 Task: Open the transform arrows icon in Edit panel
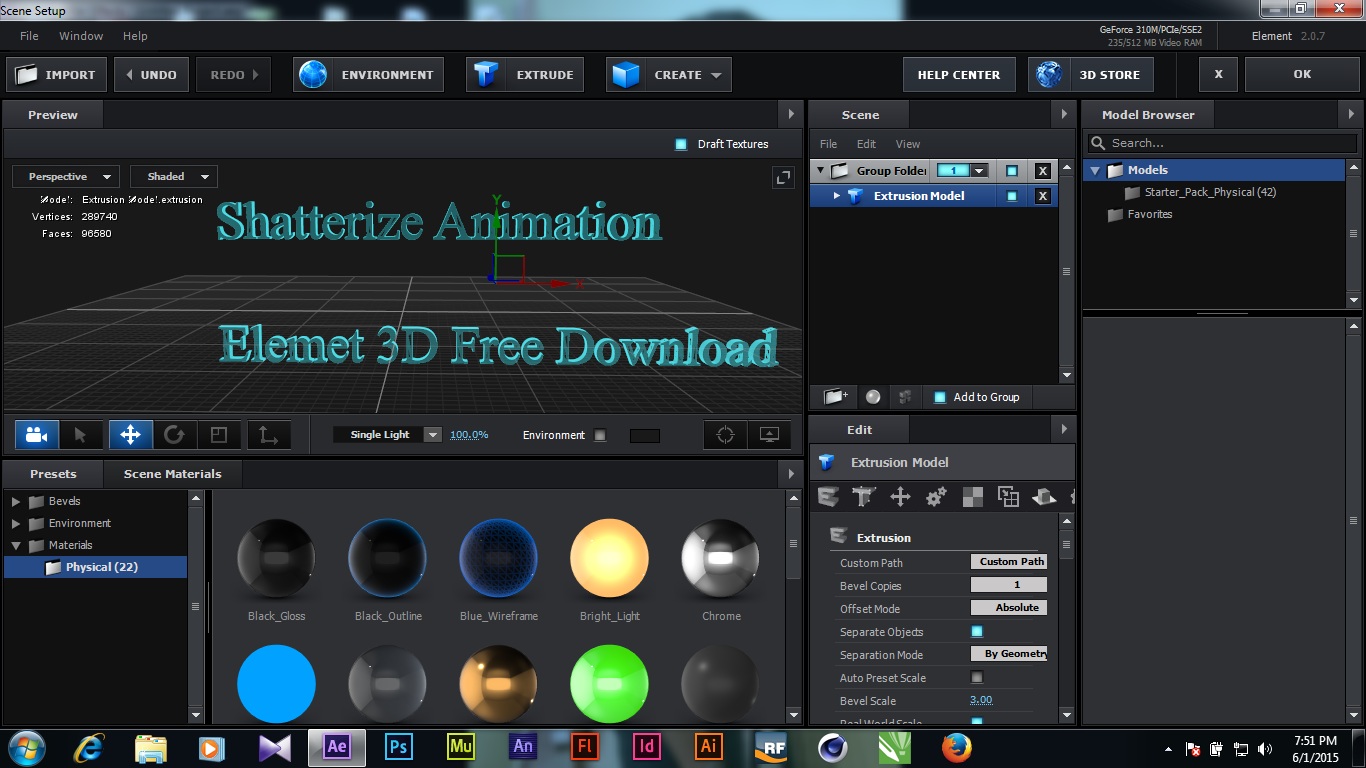(900, 496)
